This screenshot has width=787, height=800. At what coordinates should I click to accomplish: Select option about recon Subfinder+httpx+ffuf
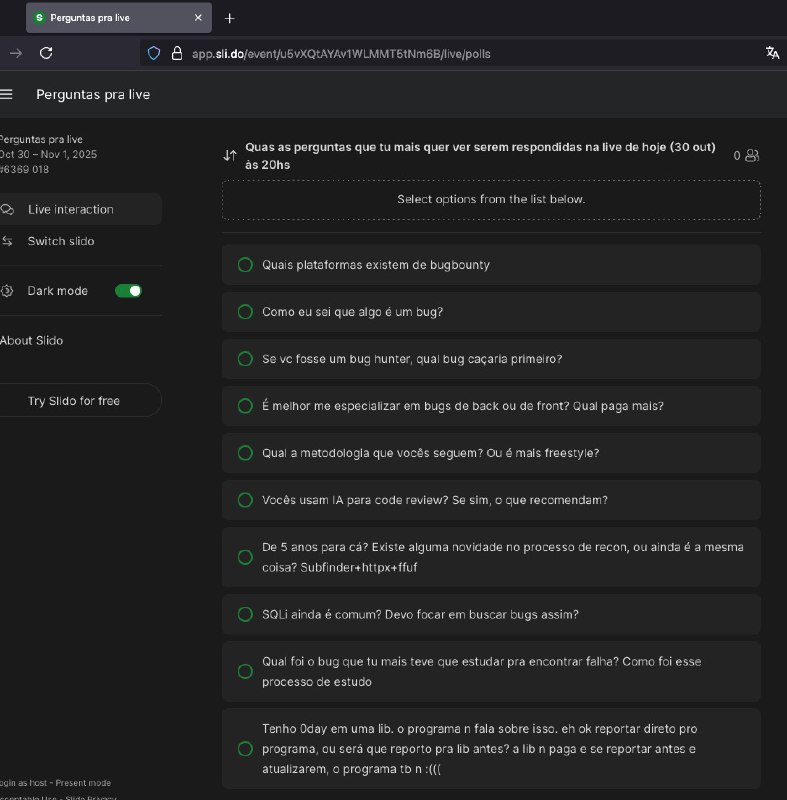[491, 557]
